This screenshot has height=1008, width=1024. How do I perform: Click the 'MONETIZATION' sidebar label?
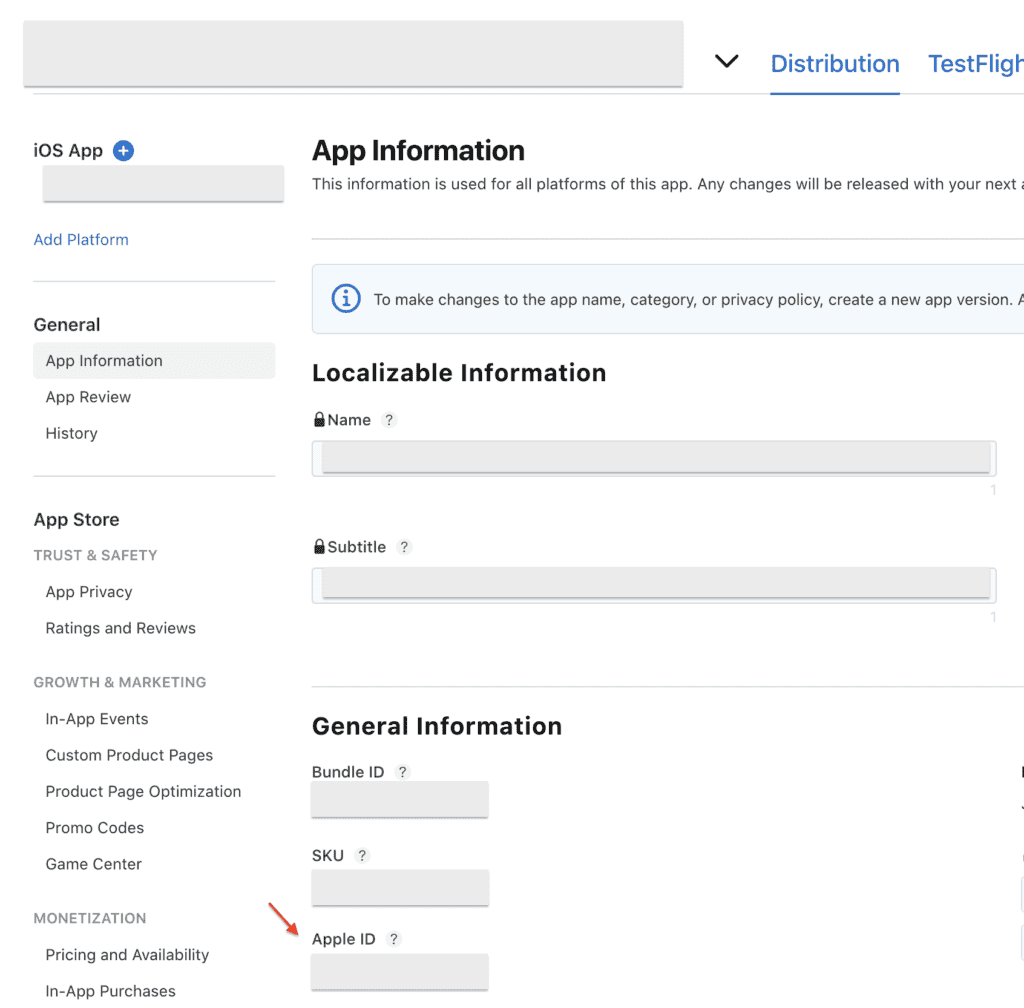(x=89, y=918)
